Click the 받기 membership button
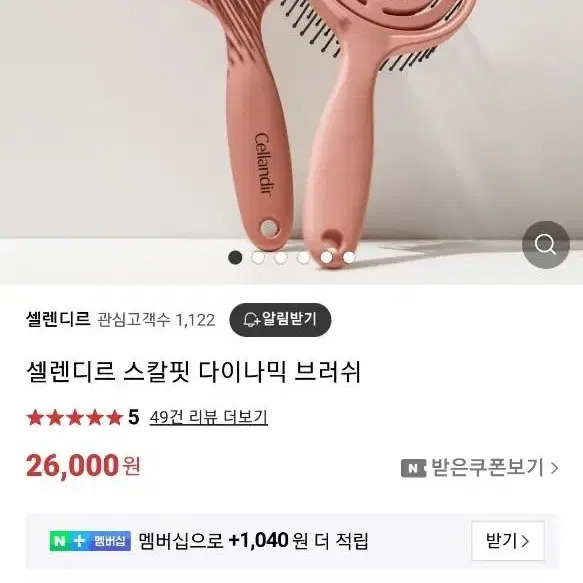Viewport: 583px width, 583px height. click(508, 541)
